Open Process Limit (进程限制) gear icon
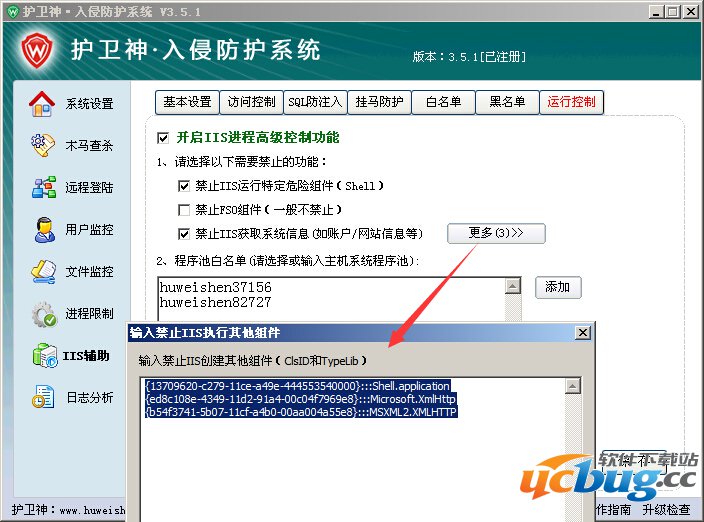 (43, 313)
